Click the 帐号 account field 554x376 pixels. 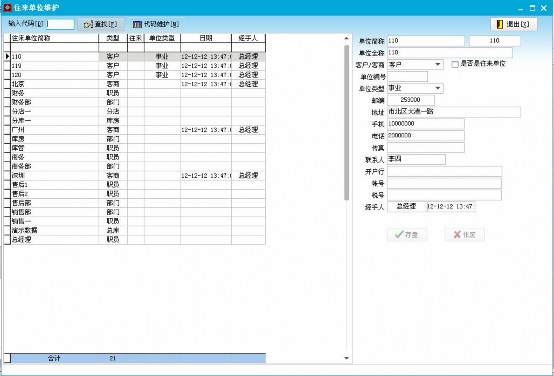pyautogui.click(x=444, y=183)
